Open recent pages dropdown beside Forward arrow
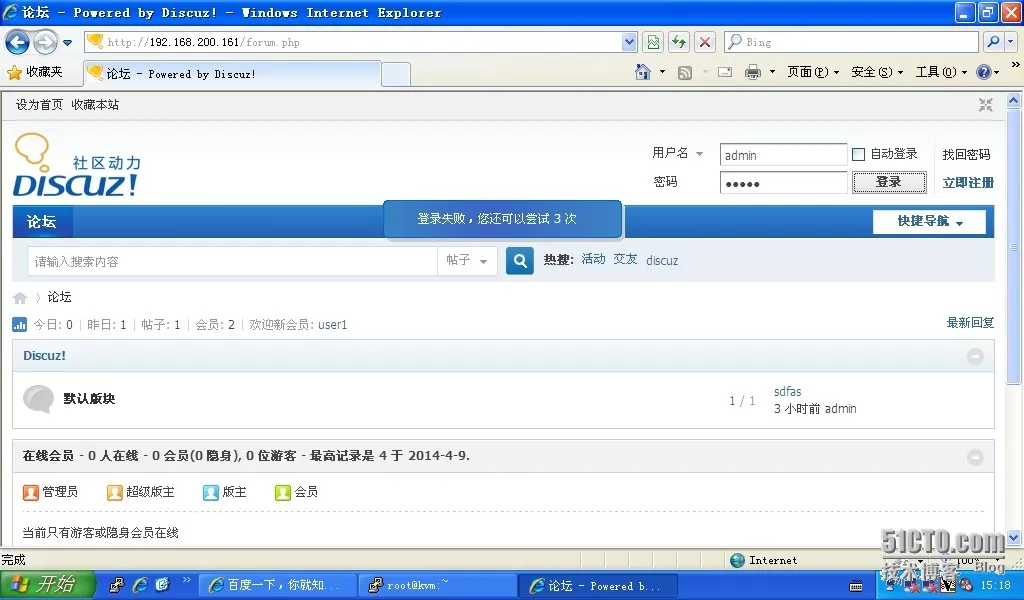The image size is (1024, 600). [67, 43]
